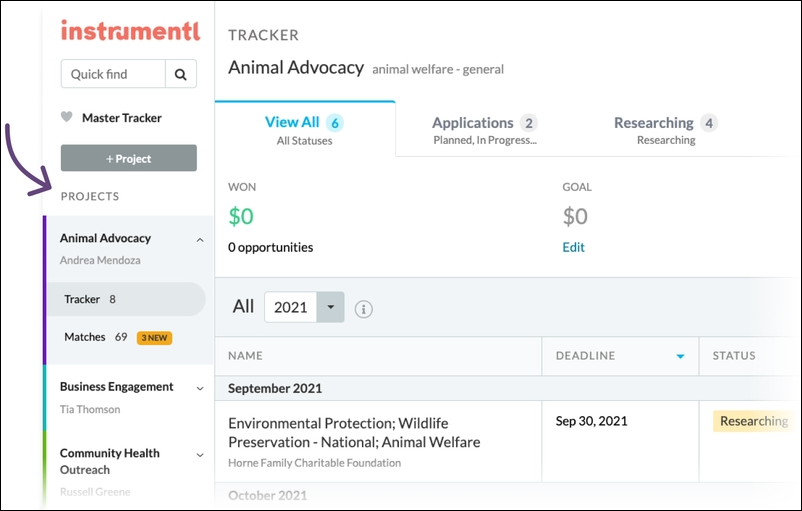802x511 pixels.
Task: Expand the Community Health Outreach project
Action: pyautogui.click(x=200, y=455)
